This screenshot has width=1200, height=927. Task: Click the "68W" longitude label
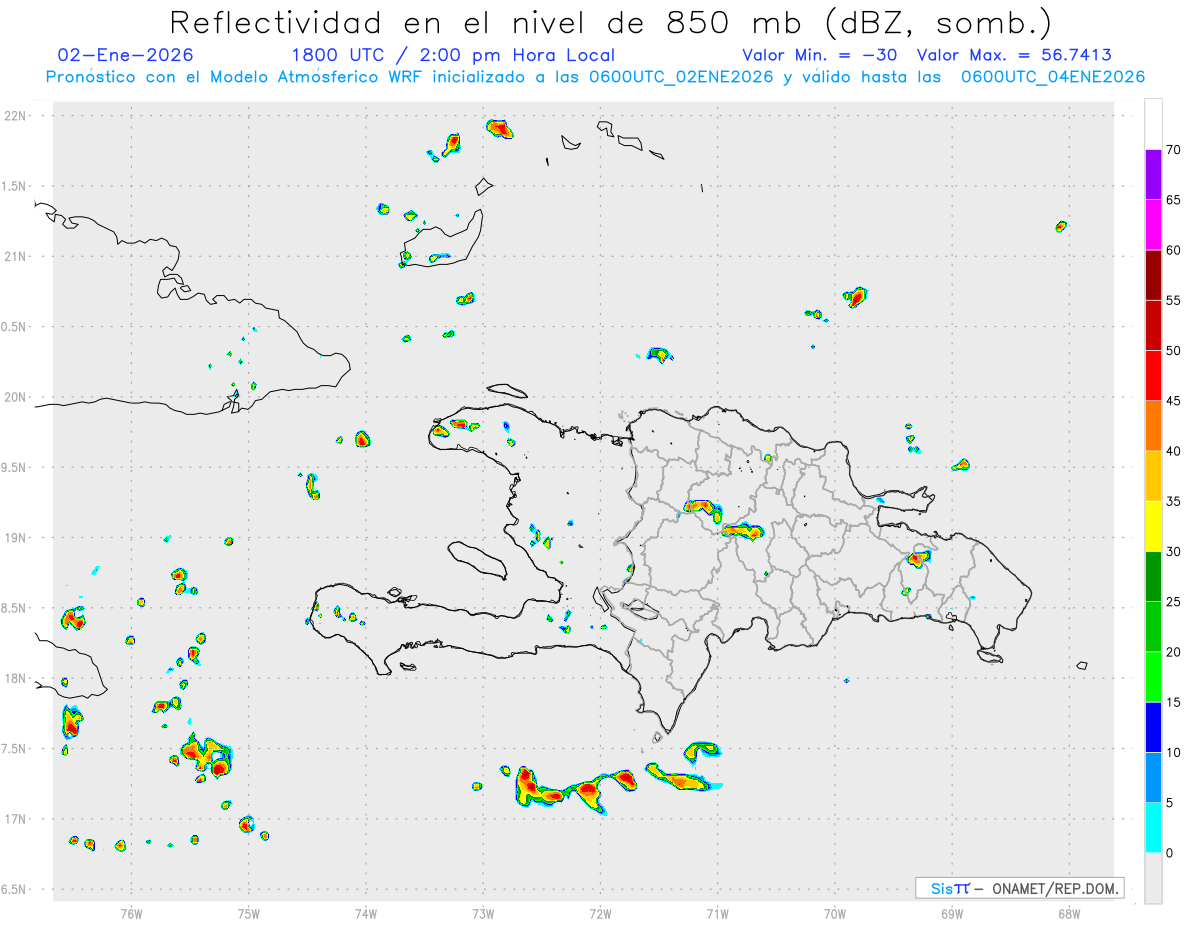(1069, 913)
